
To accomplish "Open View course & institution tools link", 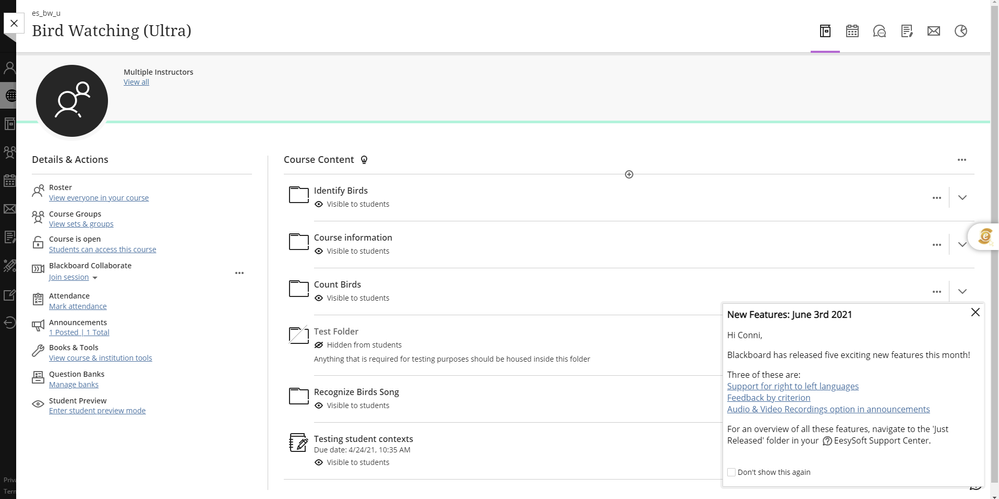I will [x=101, y=358].
